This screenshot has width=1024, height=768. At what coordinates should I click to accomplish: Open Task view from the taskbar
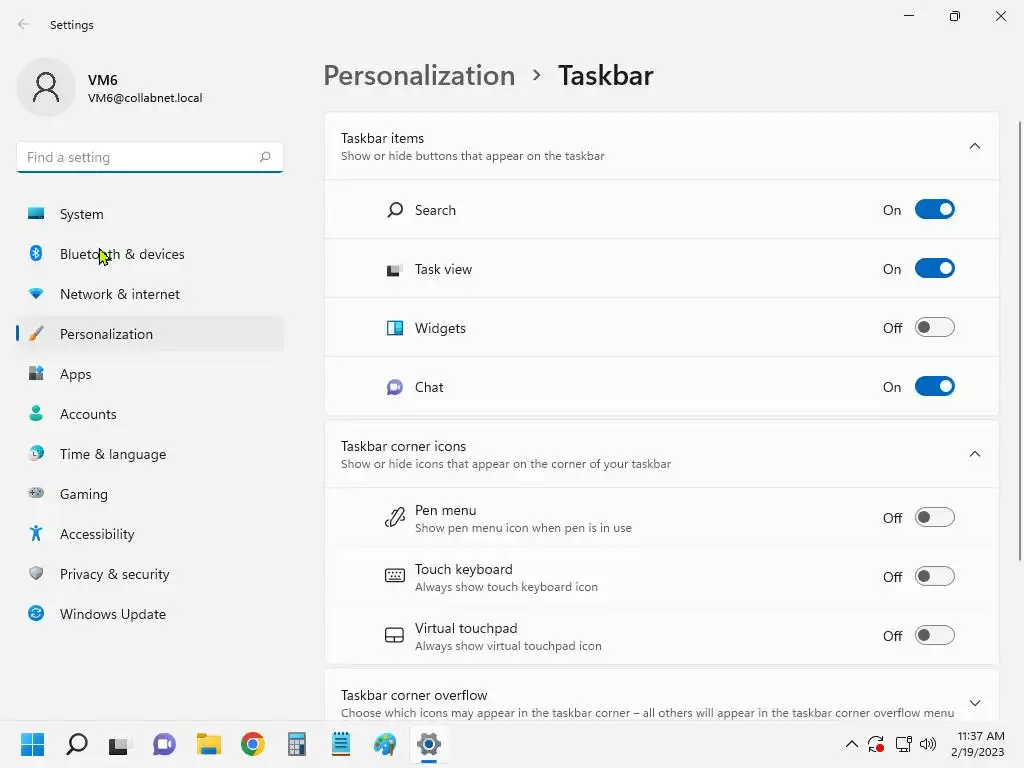[x=120, y=744]
